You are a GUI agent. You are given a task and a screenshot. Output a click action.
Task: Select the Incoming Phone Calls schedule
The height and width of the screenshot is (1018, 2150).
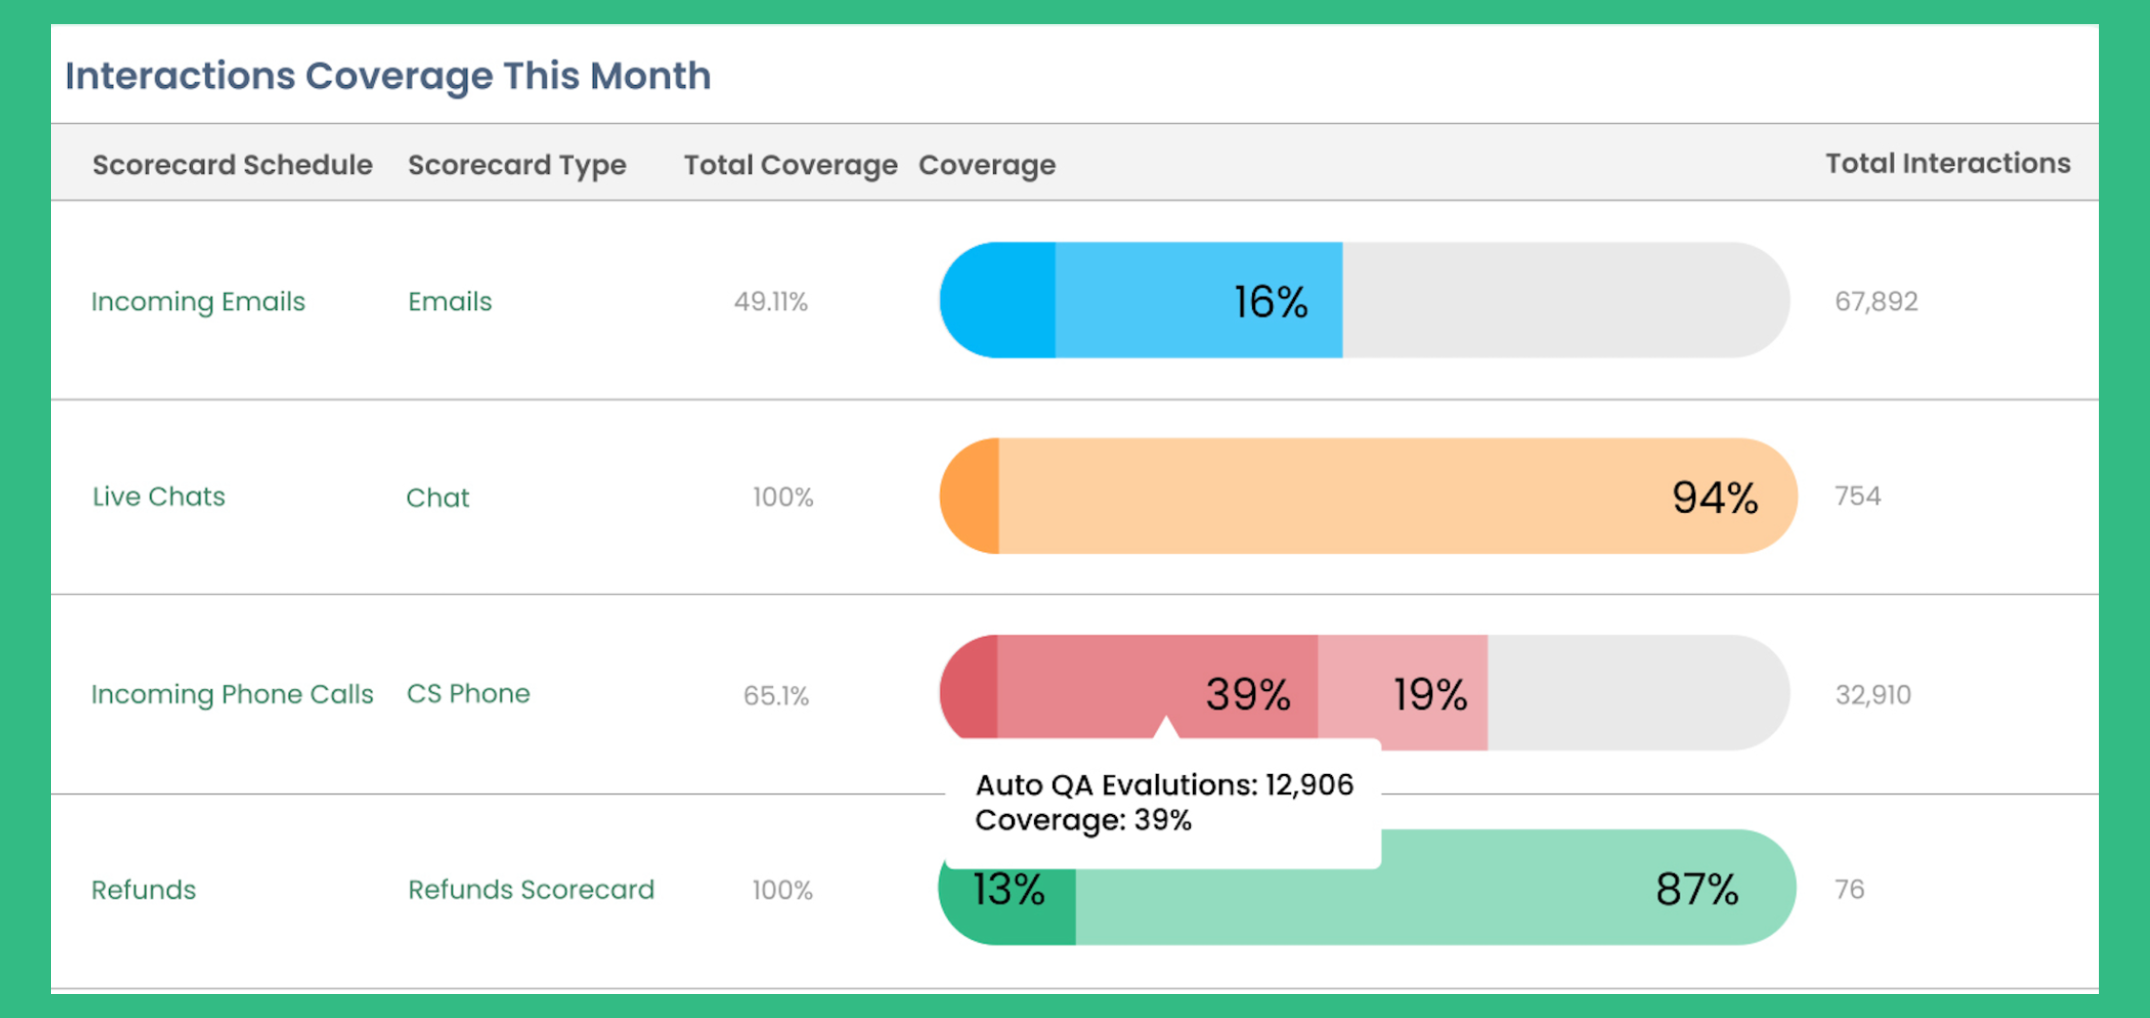coord(232,693)
